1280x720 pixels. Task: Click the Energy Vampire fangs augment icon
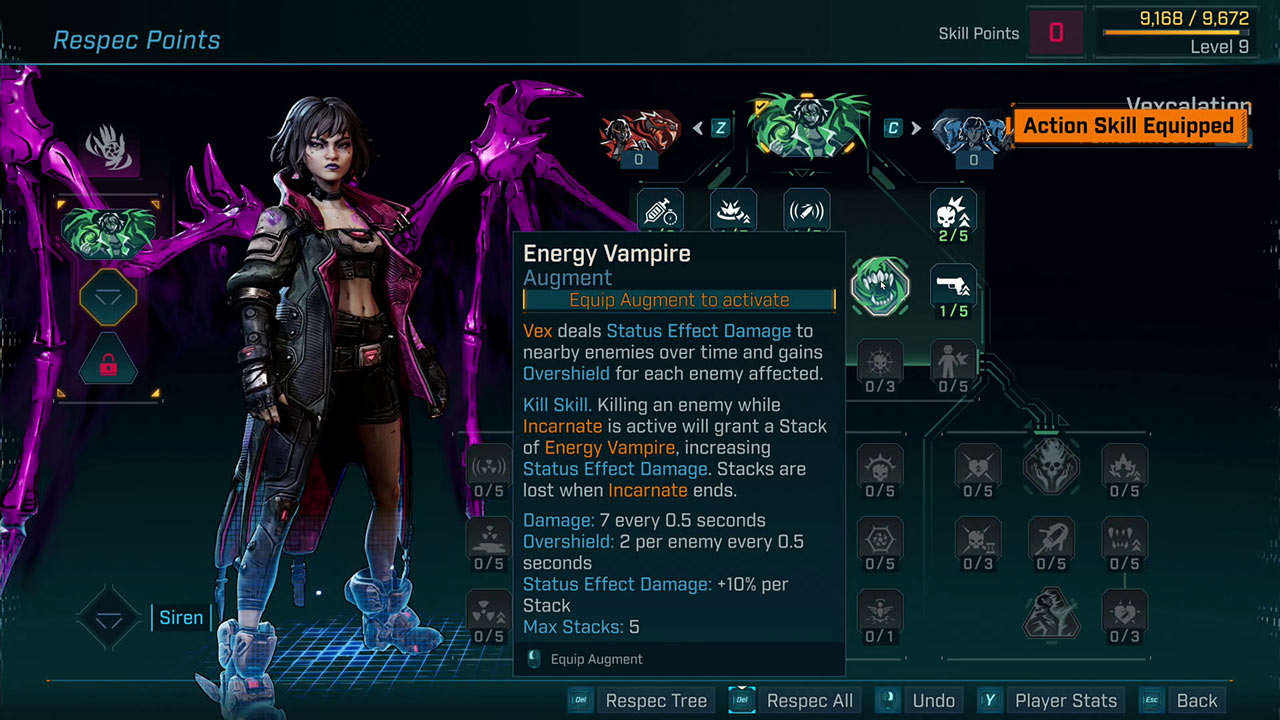879,287
